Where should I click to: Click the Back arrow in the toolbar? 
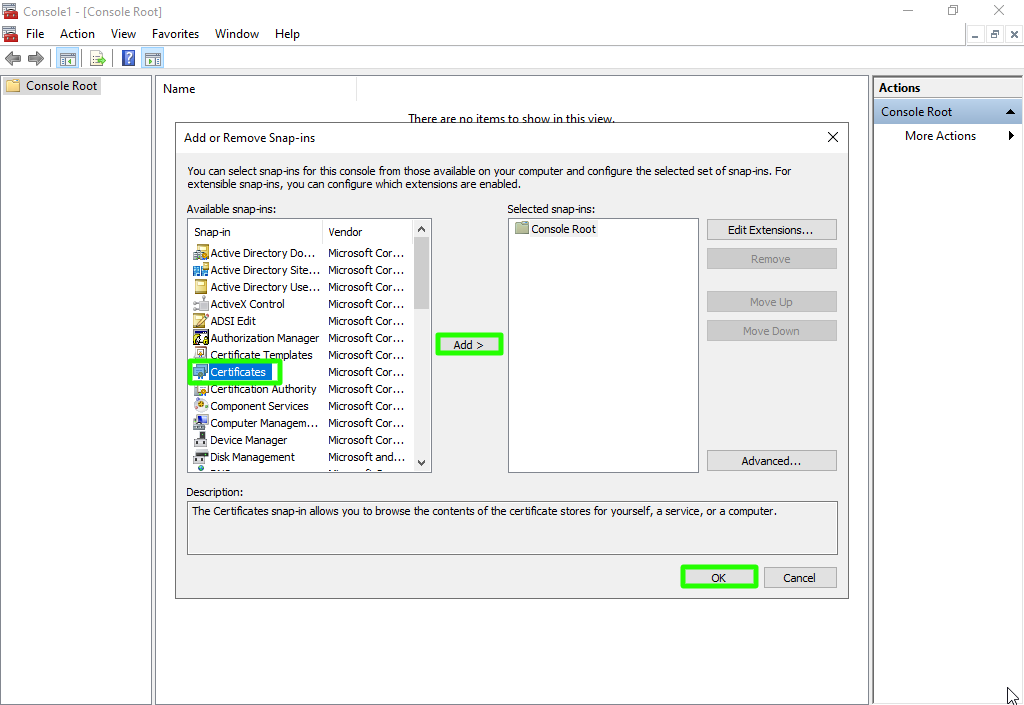13,58
